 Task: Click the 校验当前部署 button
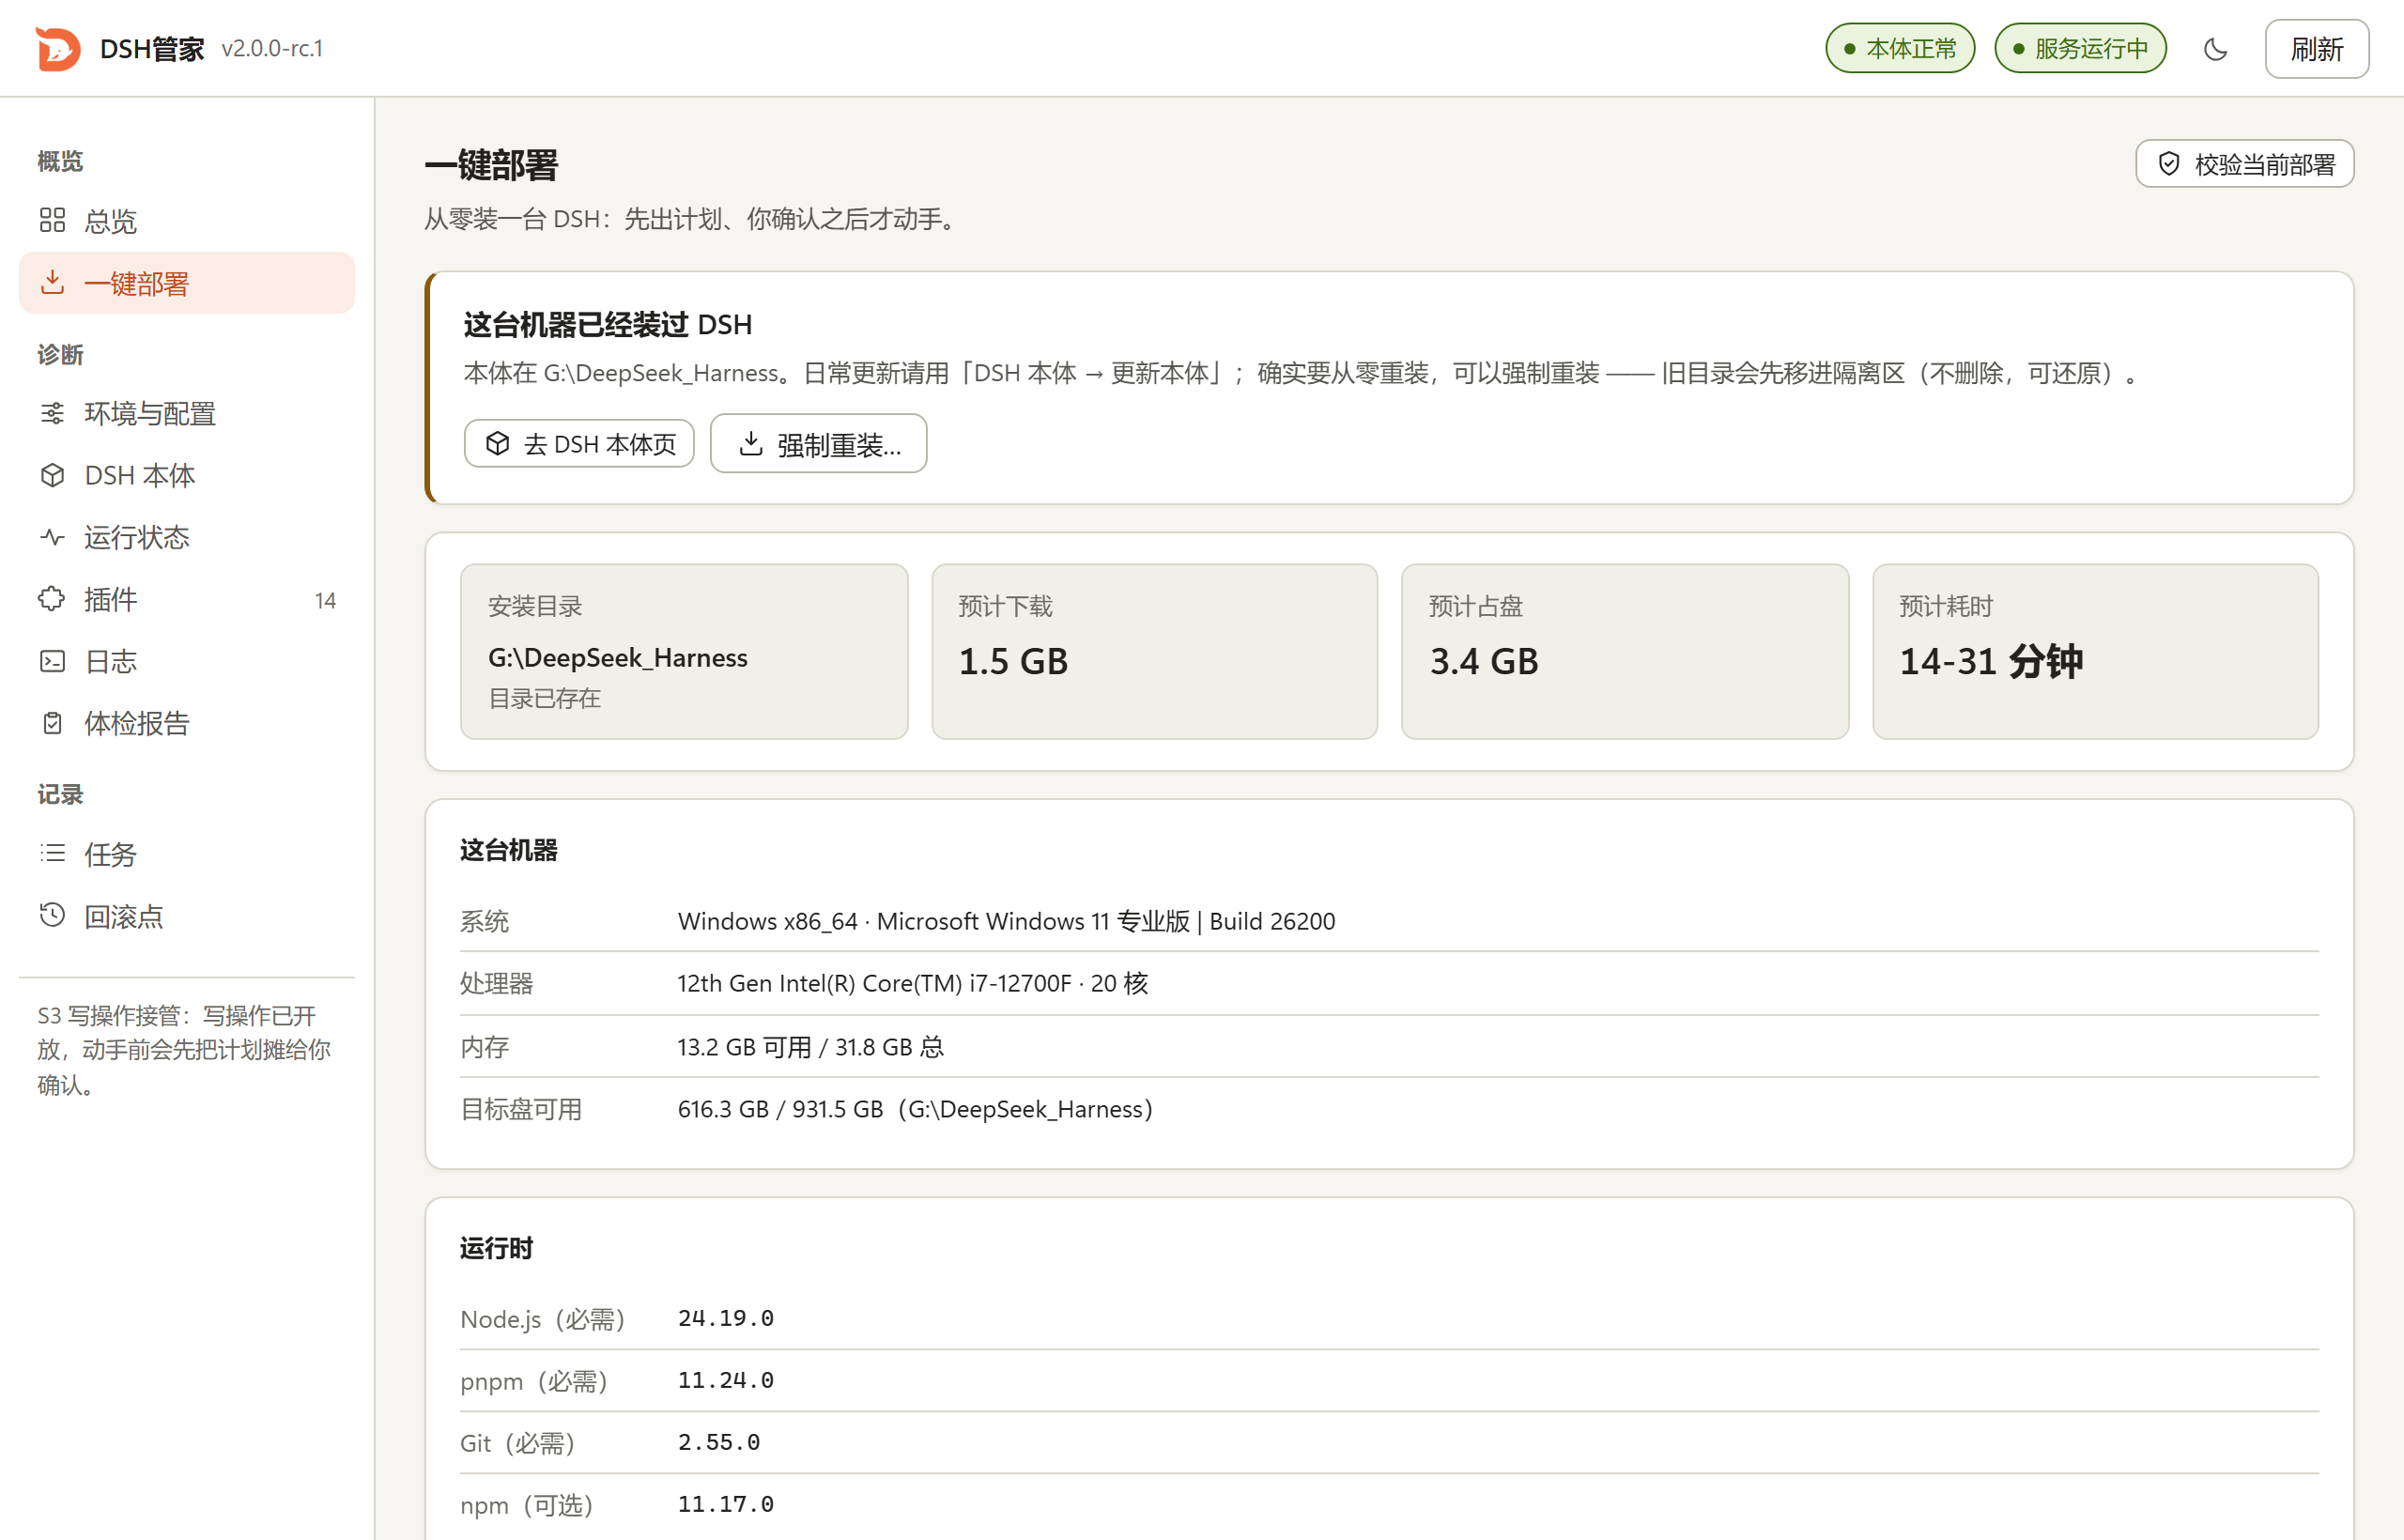(2244, 164)
